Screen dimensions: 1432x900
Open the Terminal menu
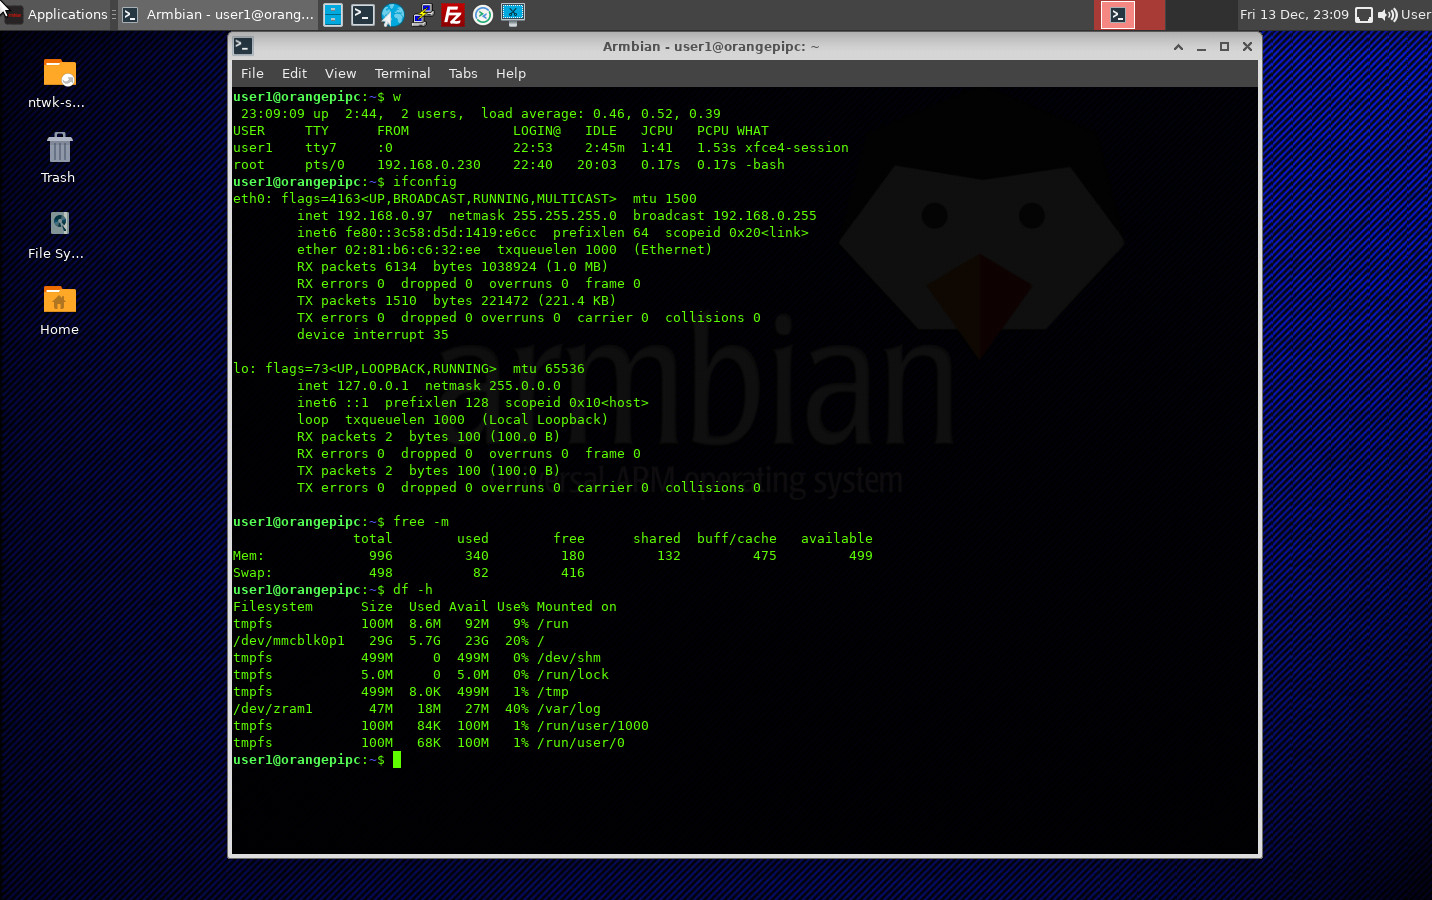tap(402, 73)
